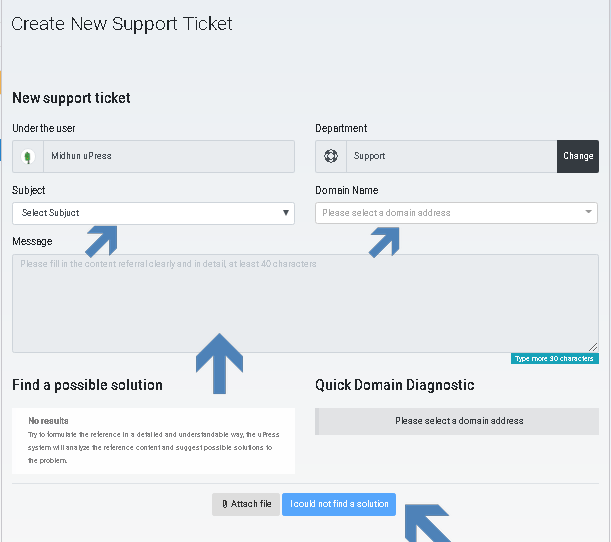Click the Find a possible solution heading
This screenshot has width=611, height=542.
(x=87, y=385)
